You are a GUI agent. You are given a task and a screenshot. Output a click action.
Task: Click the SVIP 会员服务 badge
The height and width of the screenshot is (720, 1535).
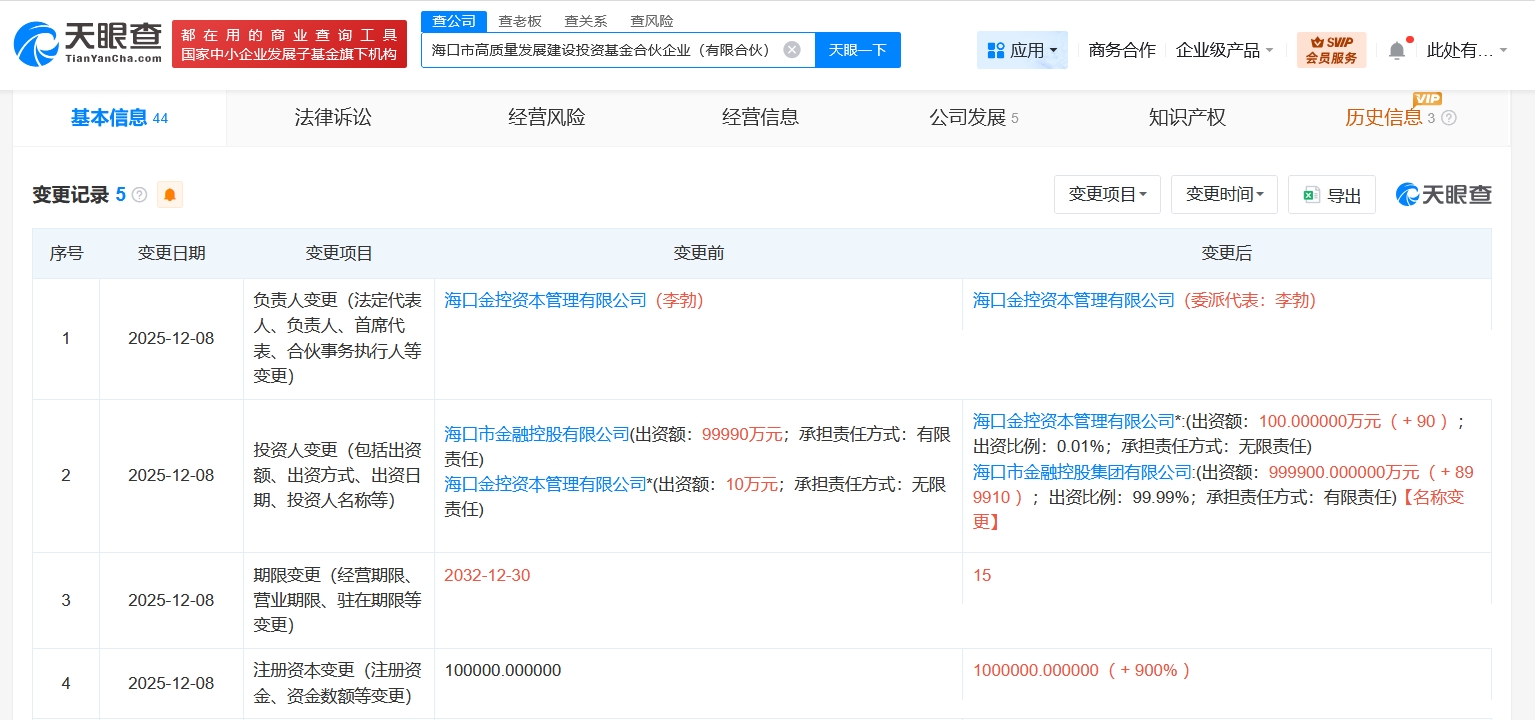1331,50
